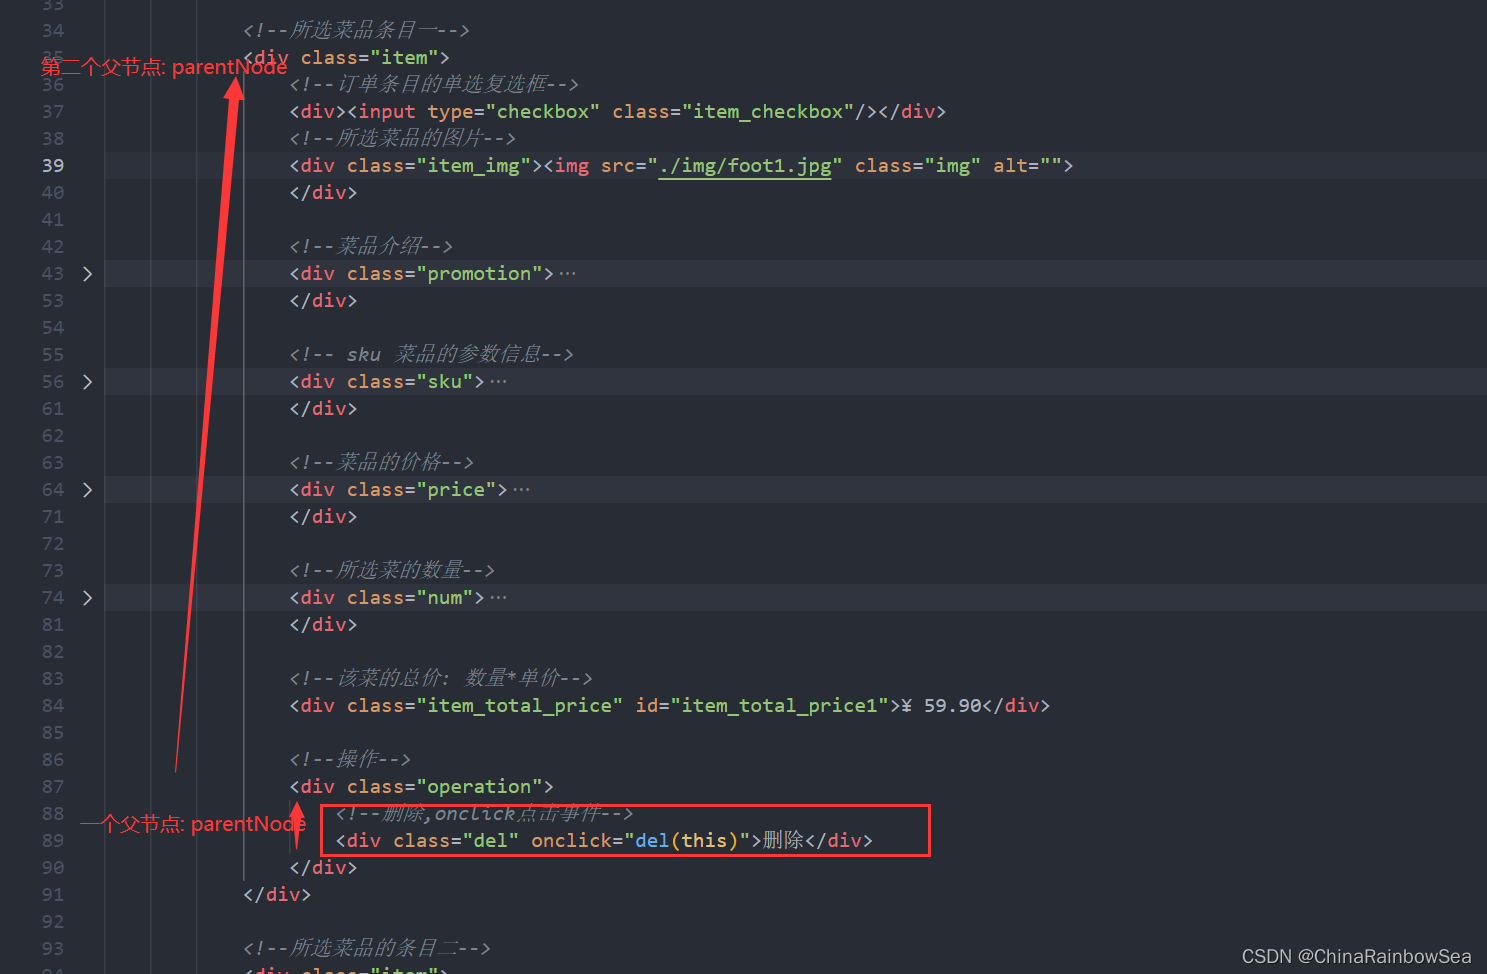
Task: Click line number 89 in gutter
Action: tap(53, 841)
